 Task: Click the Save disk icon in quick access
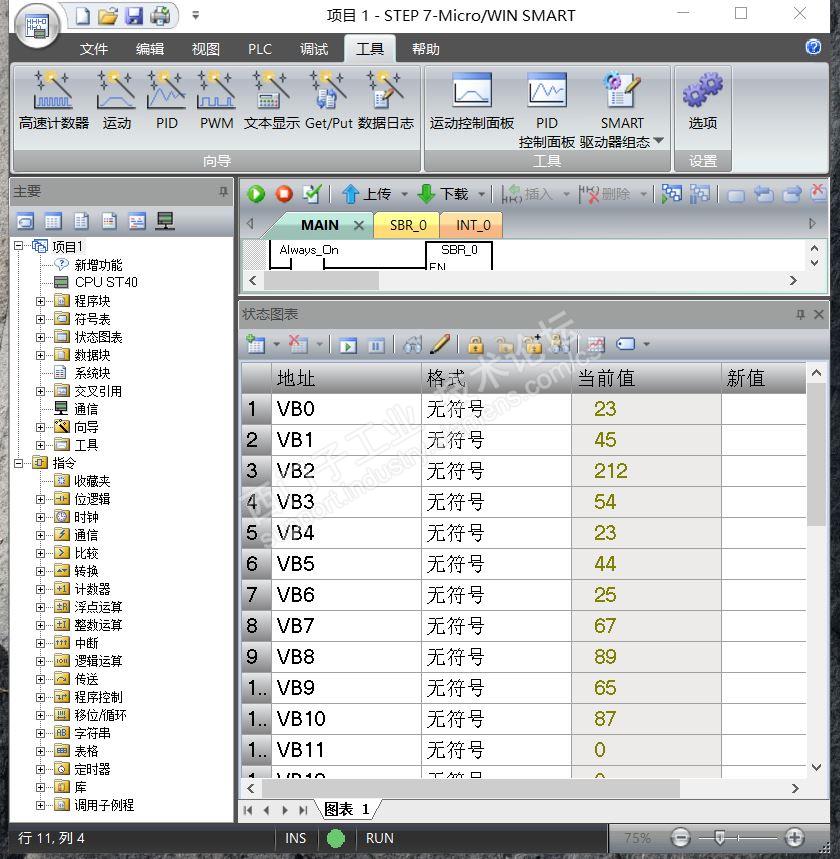(134, 16)
